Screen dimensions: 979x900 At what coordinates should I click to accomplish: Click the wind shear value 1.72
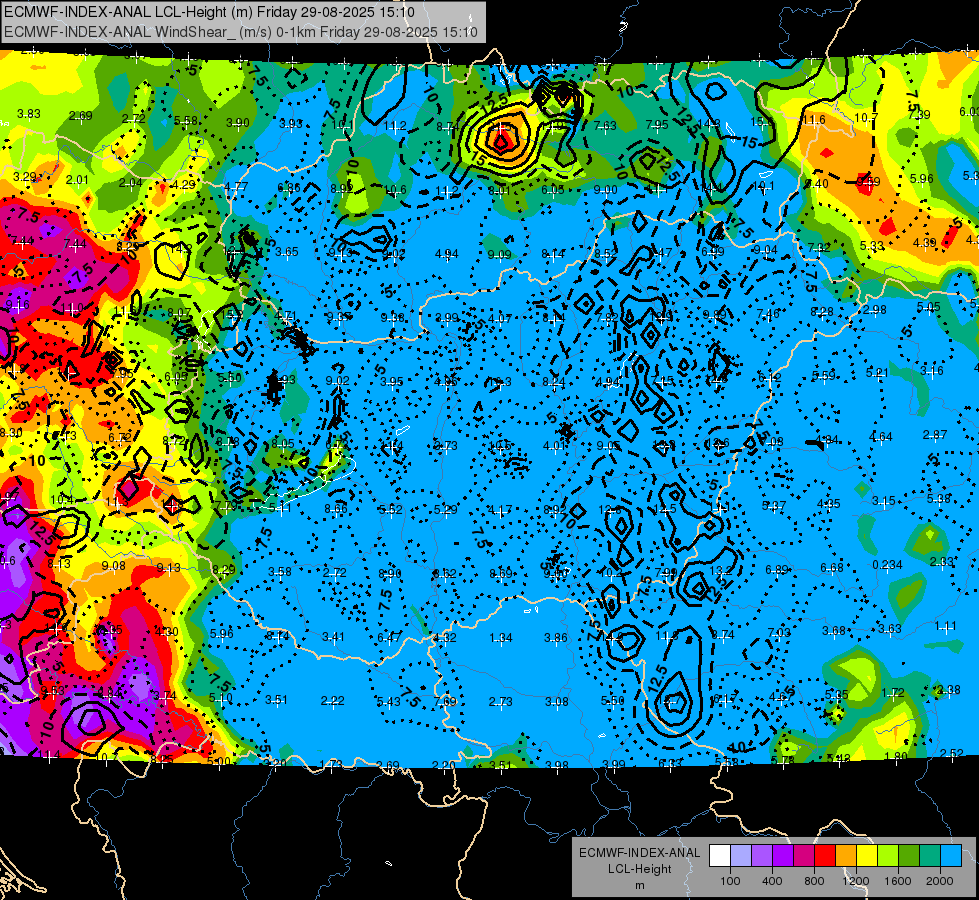click(893, 693)
